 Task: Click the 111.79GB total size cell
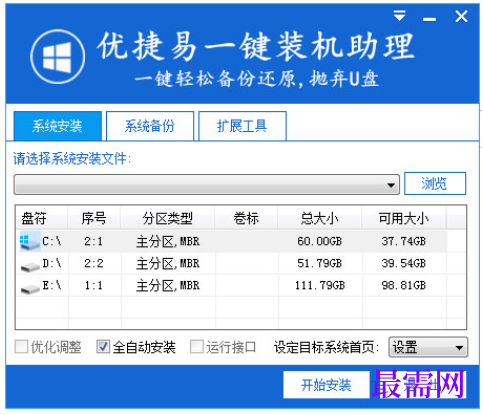pyautogui.click(x=320, y=285)
